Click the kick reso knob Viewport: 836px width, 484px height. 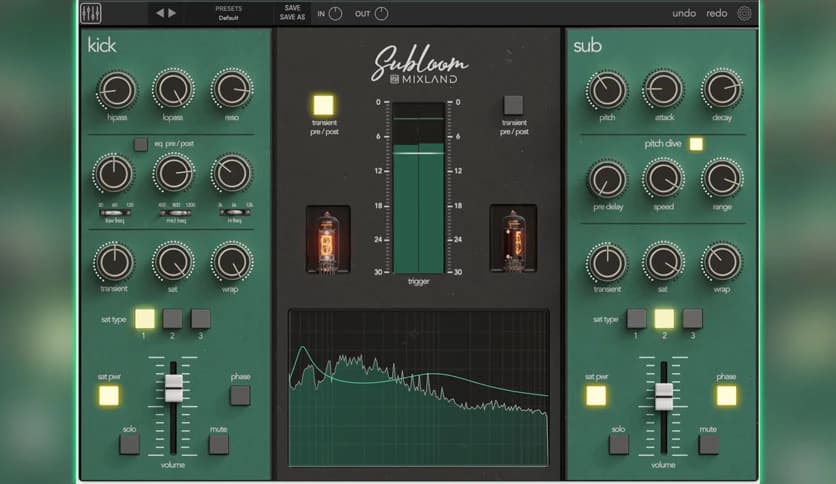[x=232, y=89]
